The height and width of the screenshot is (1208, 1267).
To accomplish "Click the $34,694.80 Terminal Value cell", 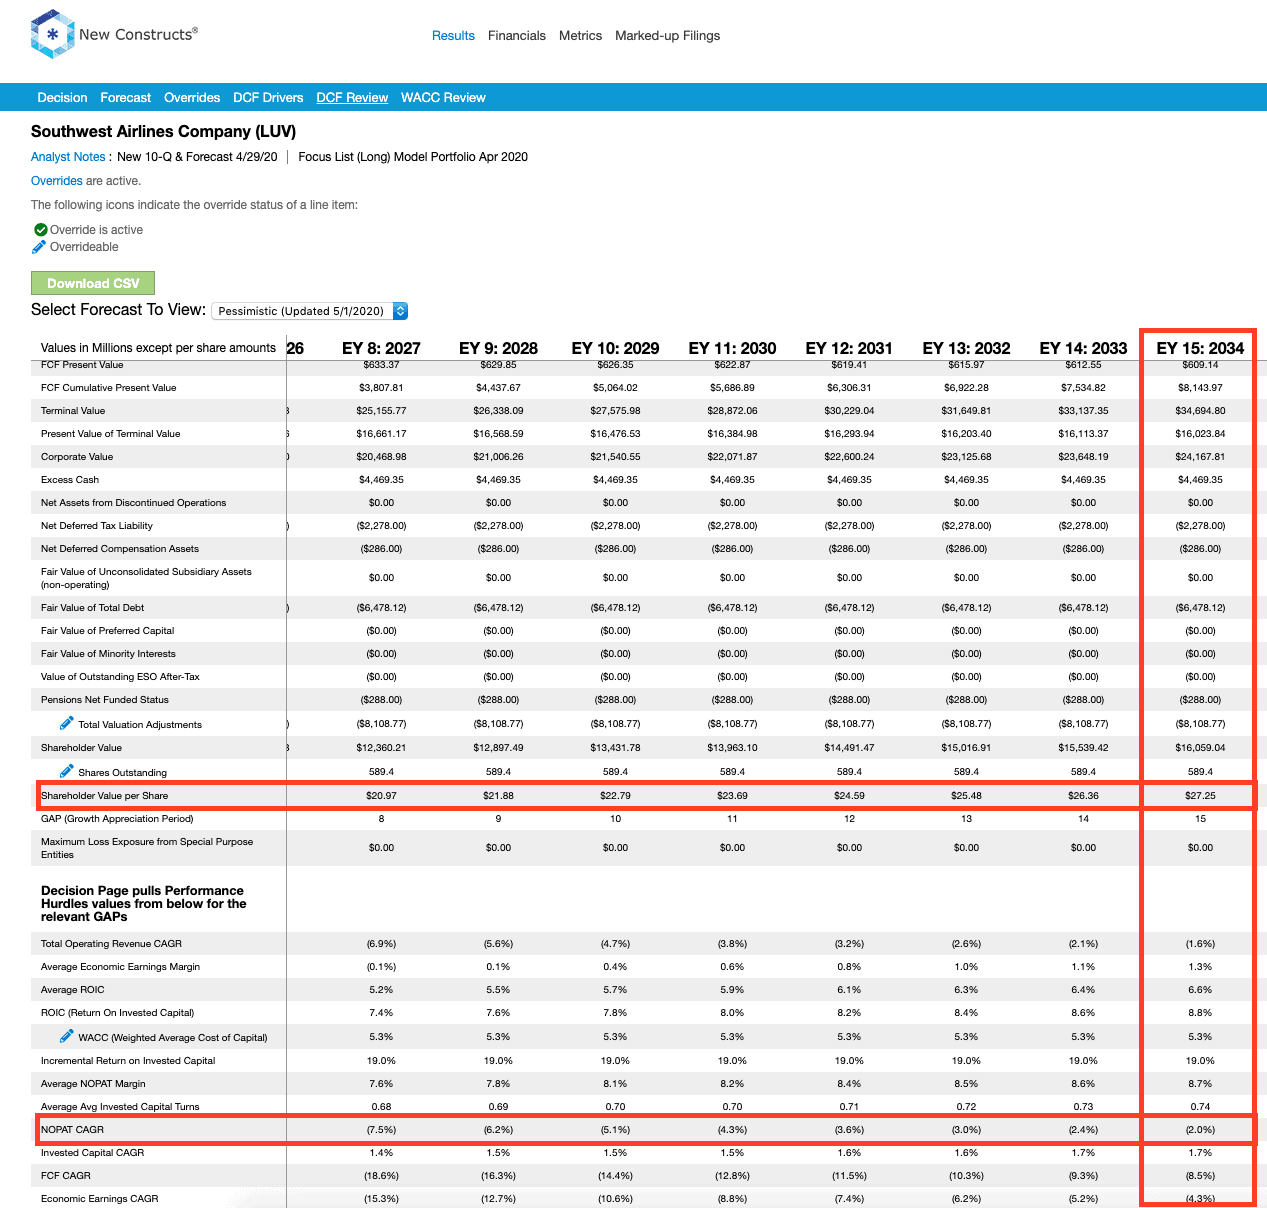I will click(1200, 411).
